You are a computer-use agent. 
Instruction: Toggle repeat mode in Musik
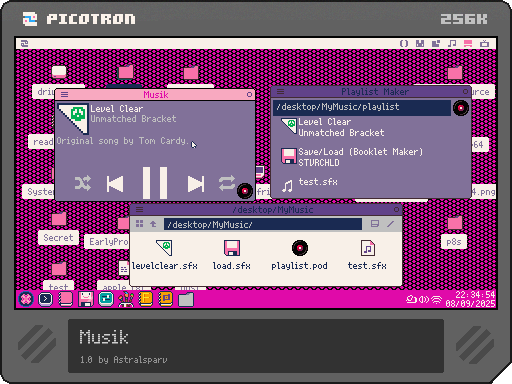pyautogui.click(x=227, y=183)
